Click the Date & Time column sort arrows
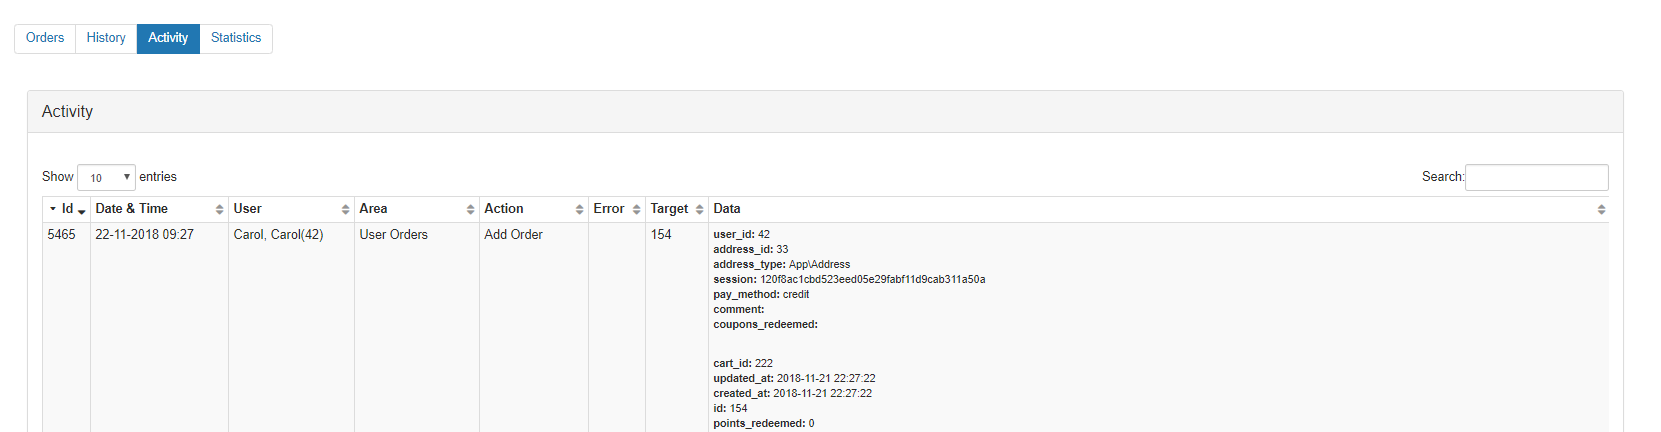 (219, 210)
